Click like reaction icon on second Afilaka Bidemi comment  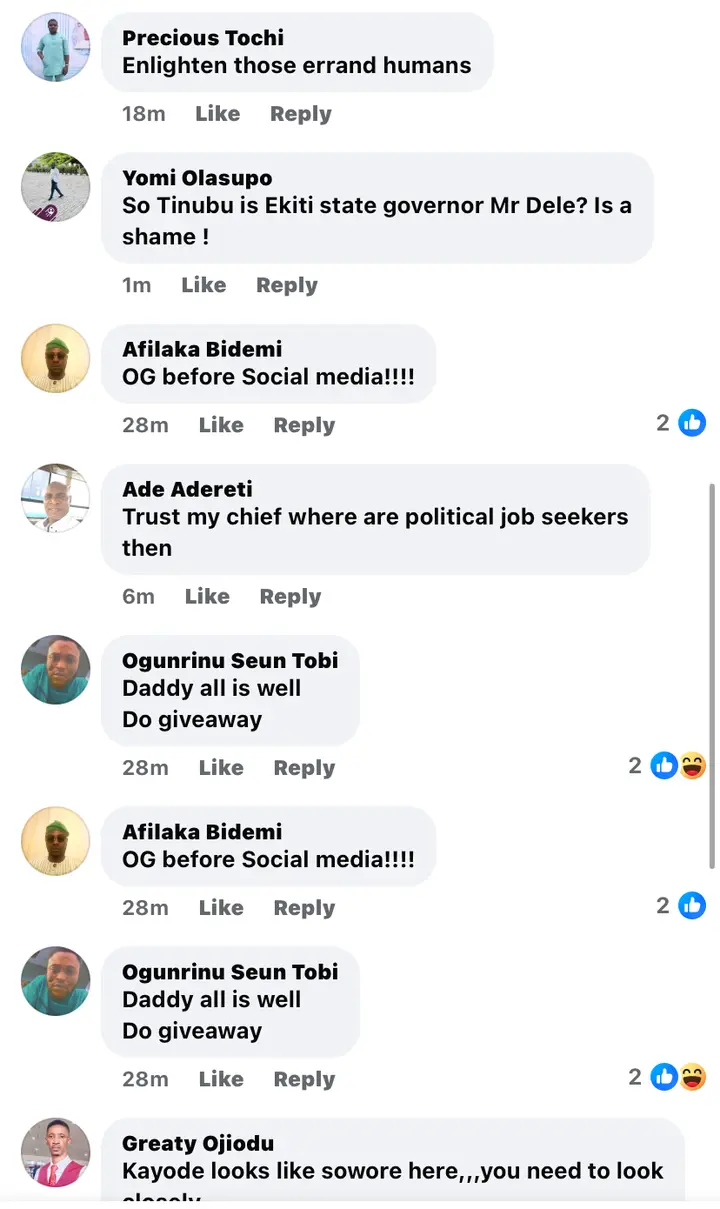692,906
